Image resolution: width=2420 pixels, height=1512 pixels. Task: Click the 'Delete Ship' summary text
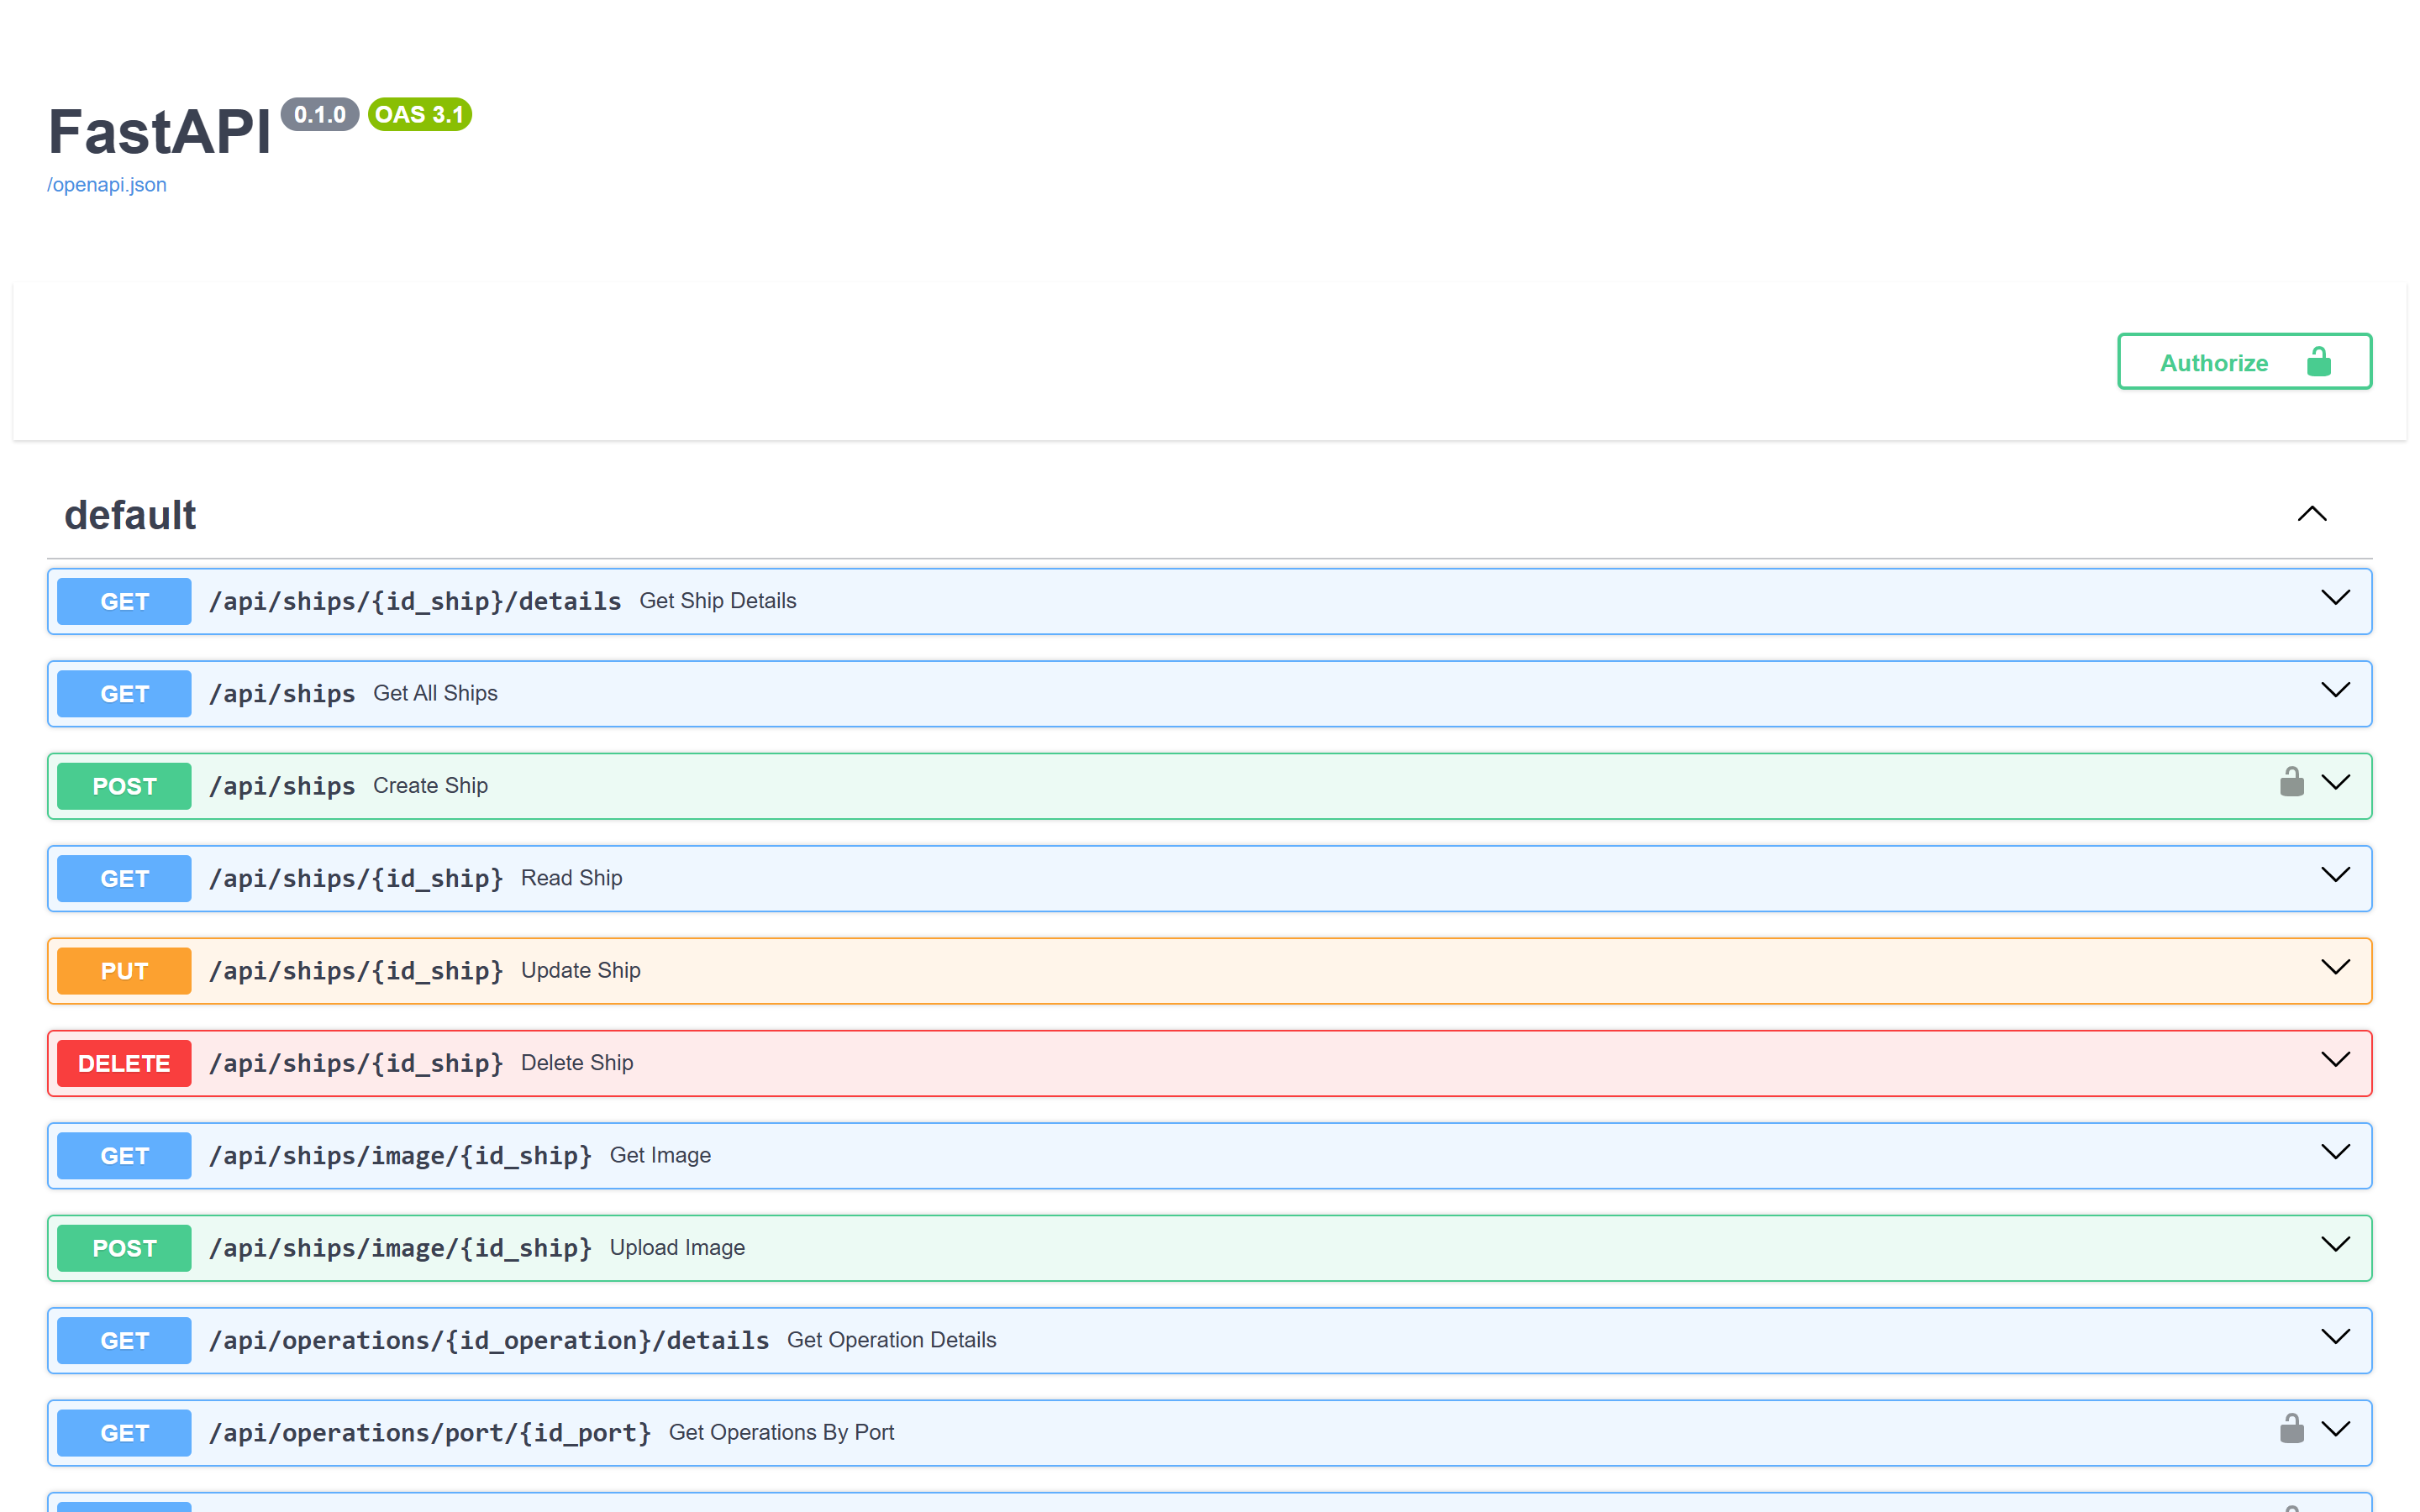click(x=577, y=1063)
